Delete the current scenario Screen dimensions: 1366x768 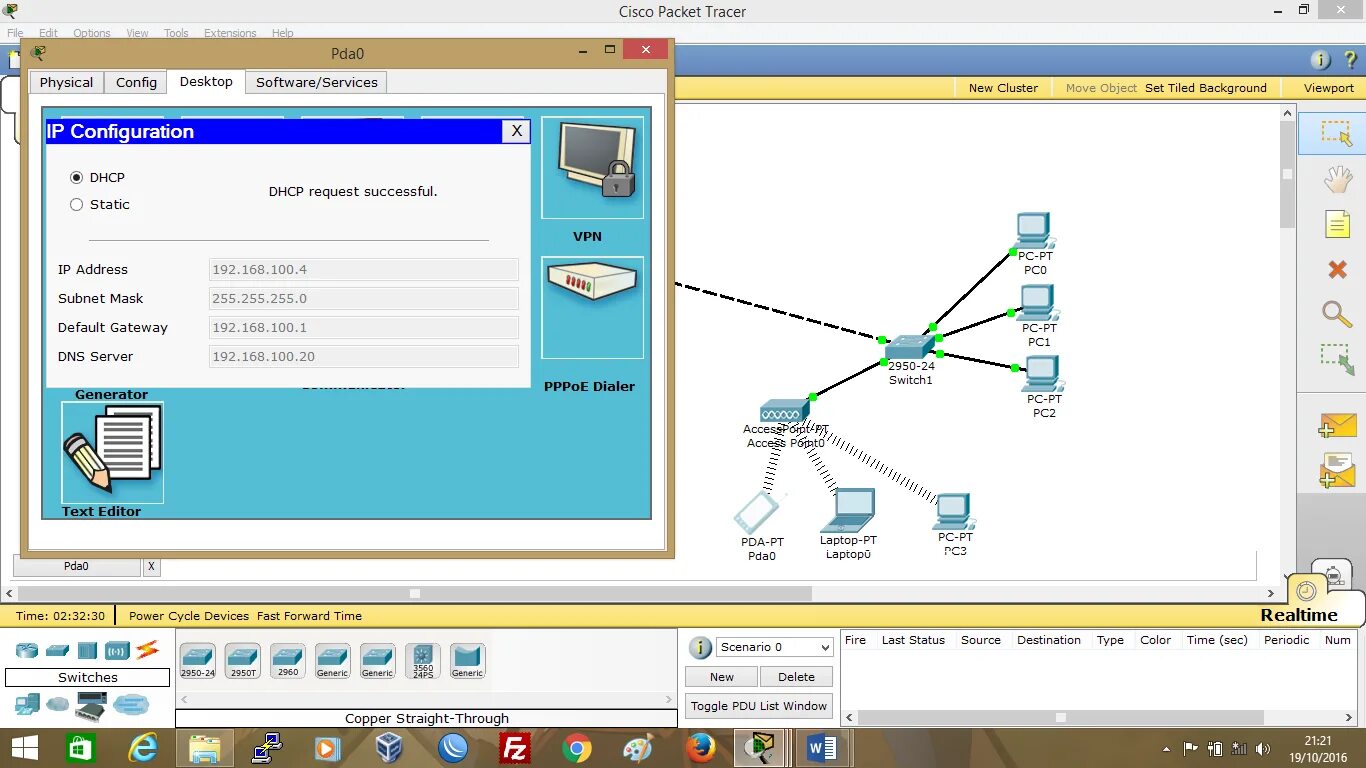[796, 677]
